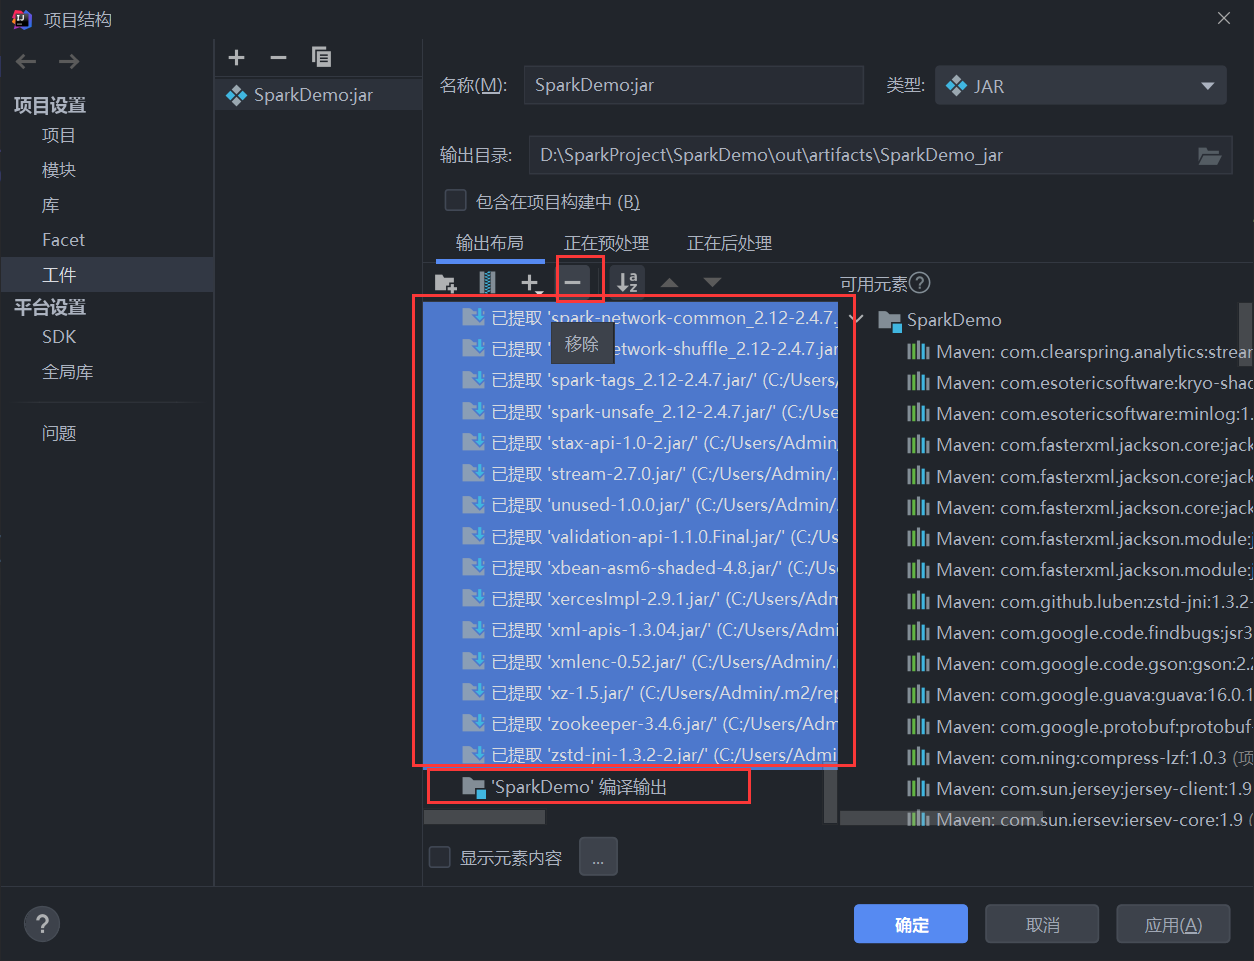Enable Show content of elements checkbox

(439, 857)
